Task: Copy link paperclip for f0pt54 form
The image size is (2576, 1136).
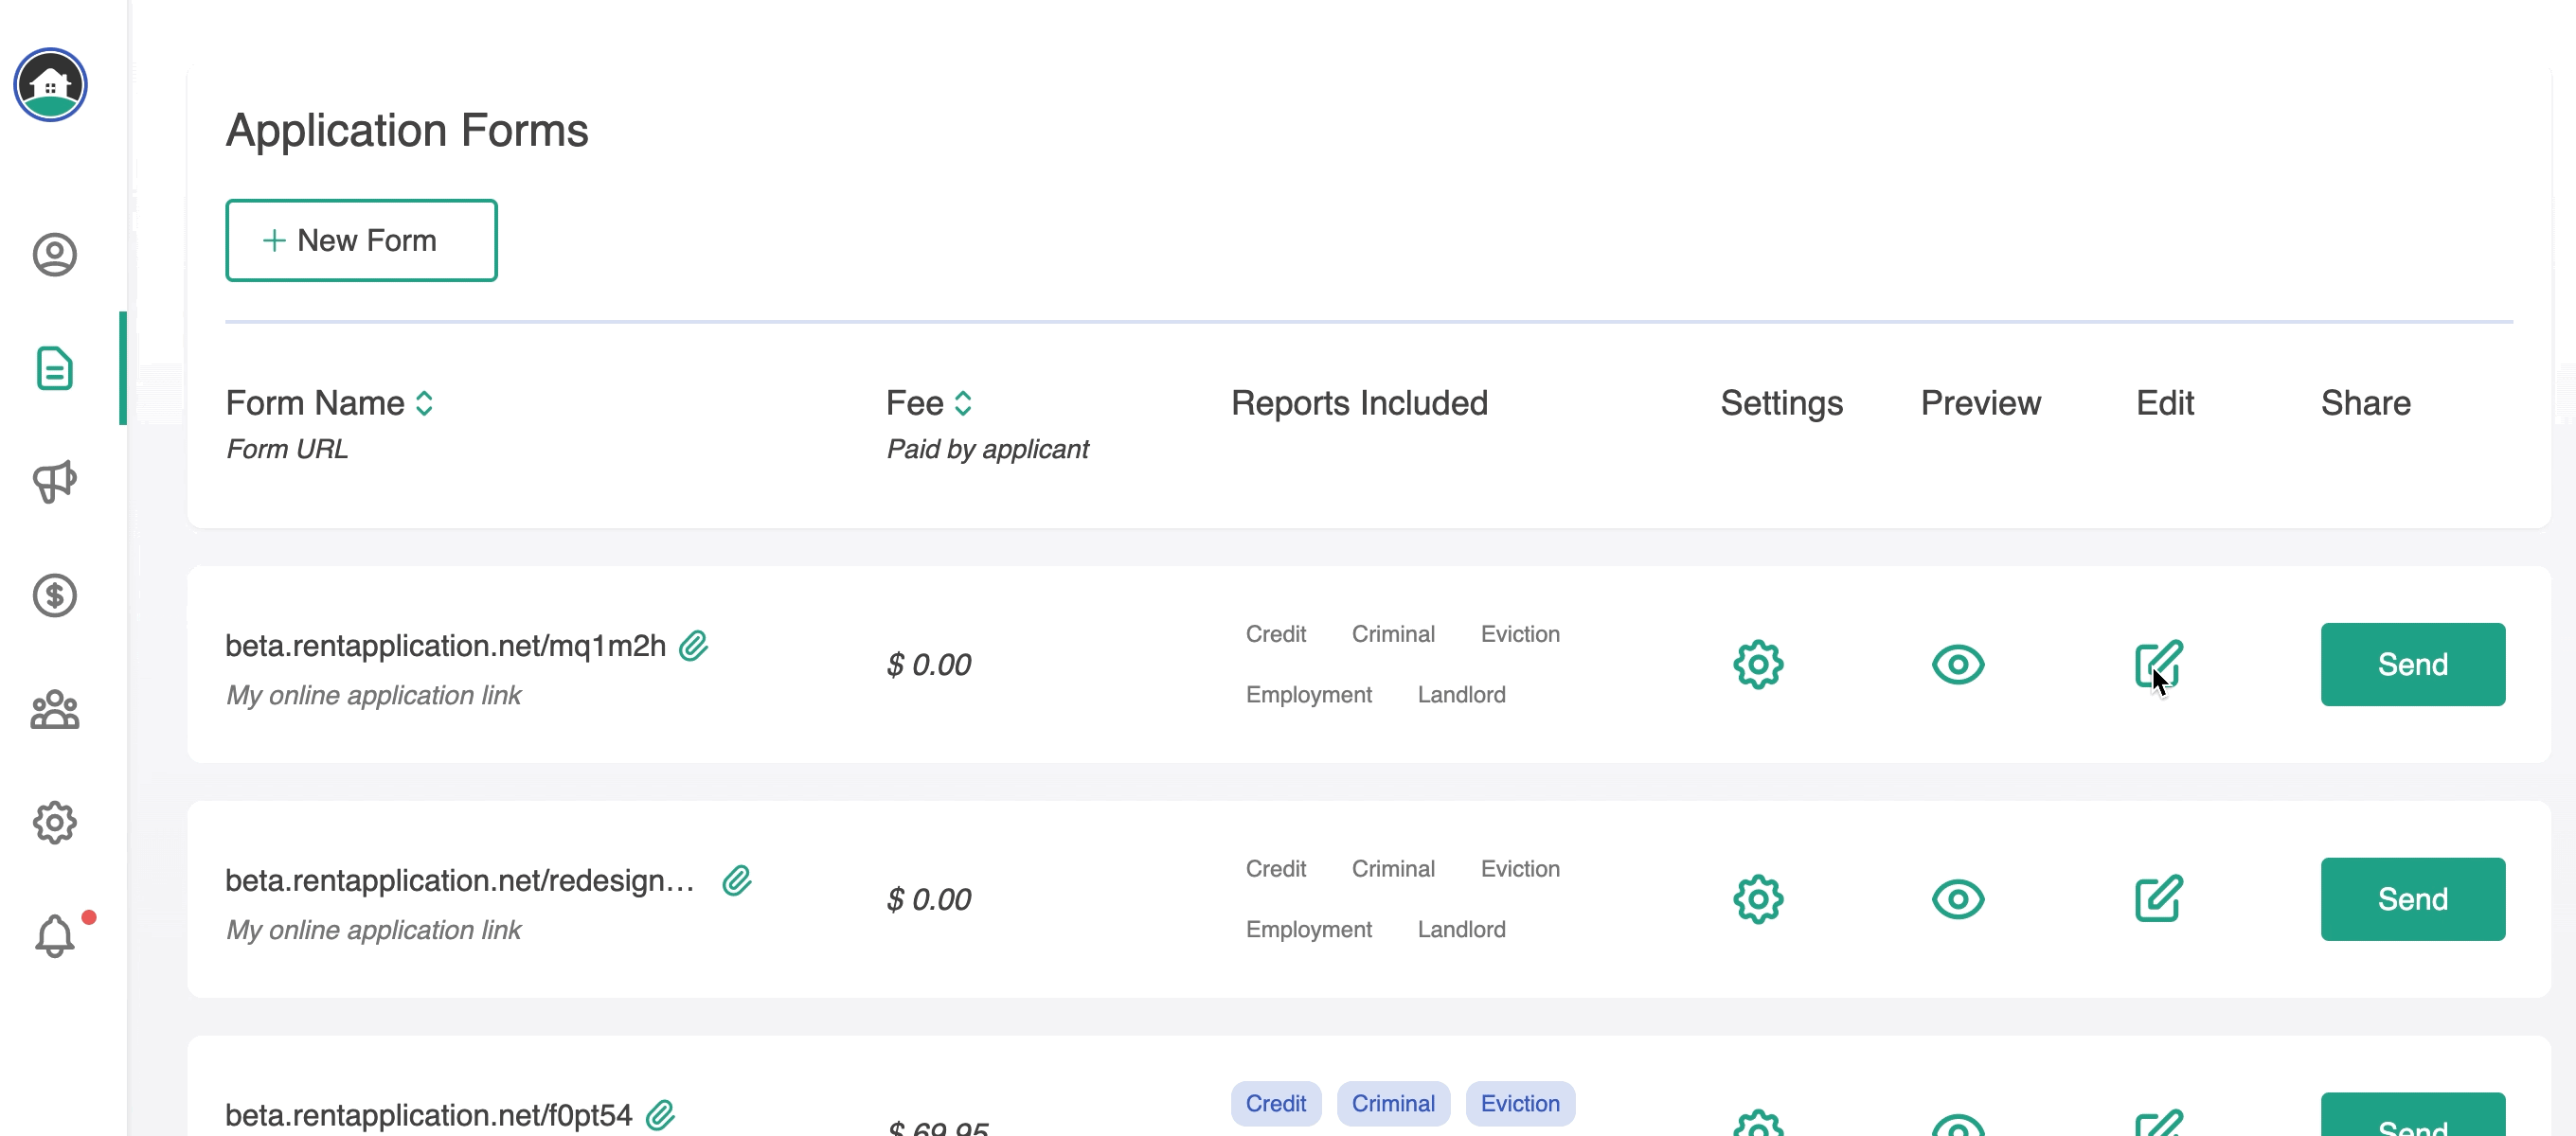Action: click(x=660, y=1115)
